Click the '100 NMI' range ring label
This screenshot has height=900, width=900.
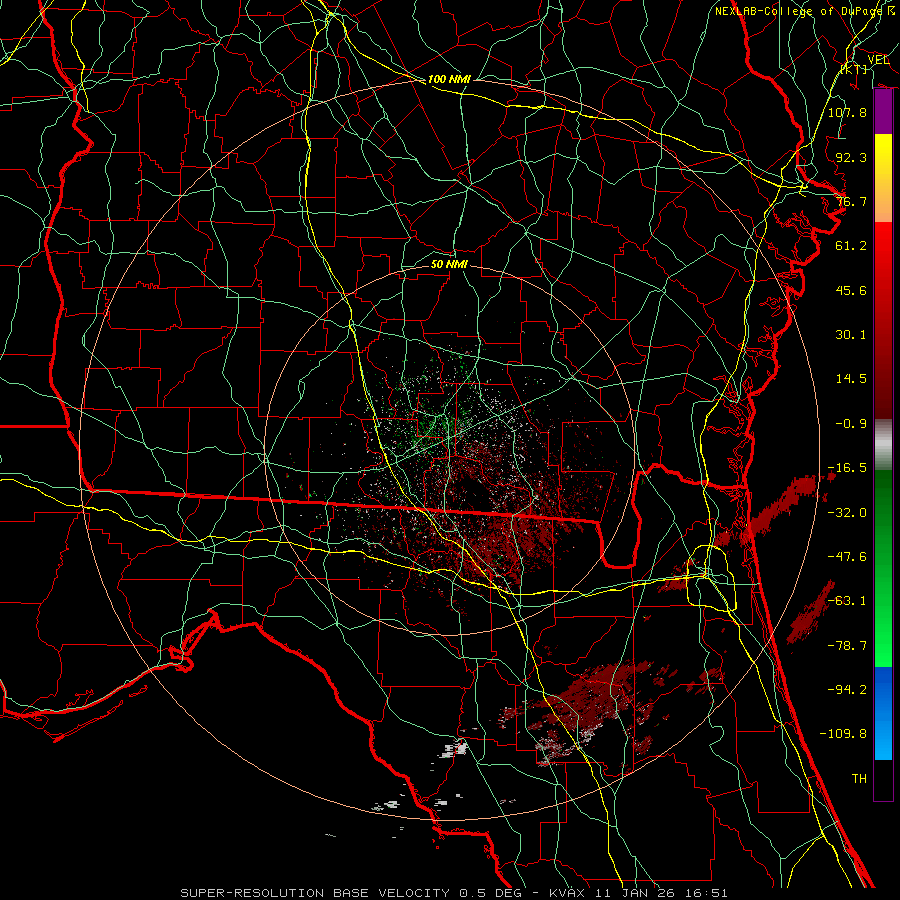[x=449, y=79]
